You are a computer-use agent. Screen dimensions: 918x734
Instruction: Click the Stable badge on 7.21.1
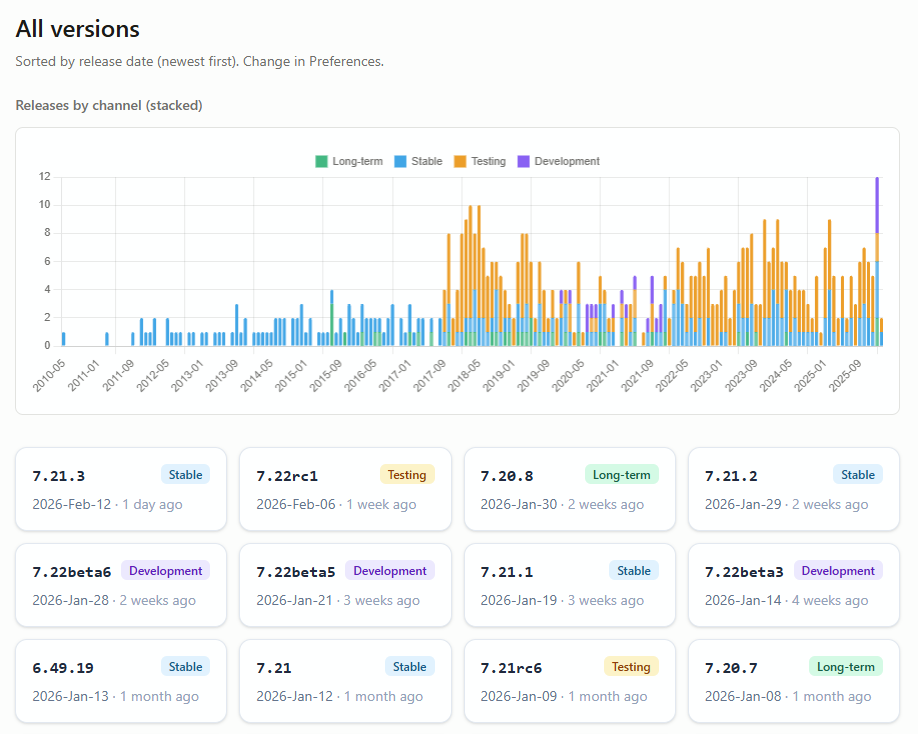pos(634,571)
